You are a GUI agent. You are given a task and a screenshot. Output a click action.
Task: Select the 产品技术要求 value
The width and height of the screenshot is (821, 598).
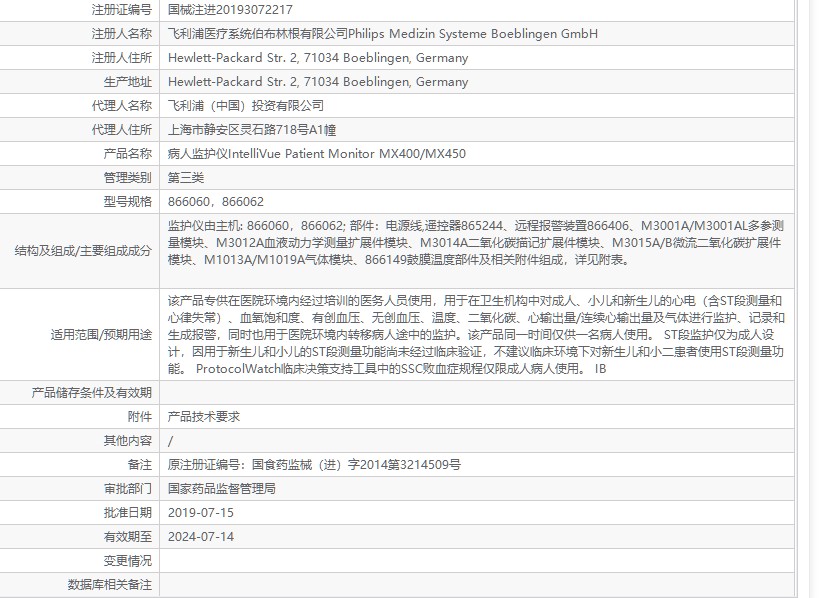click(204, 417)
